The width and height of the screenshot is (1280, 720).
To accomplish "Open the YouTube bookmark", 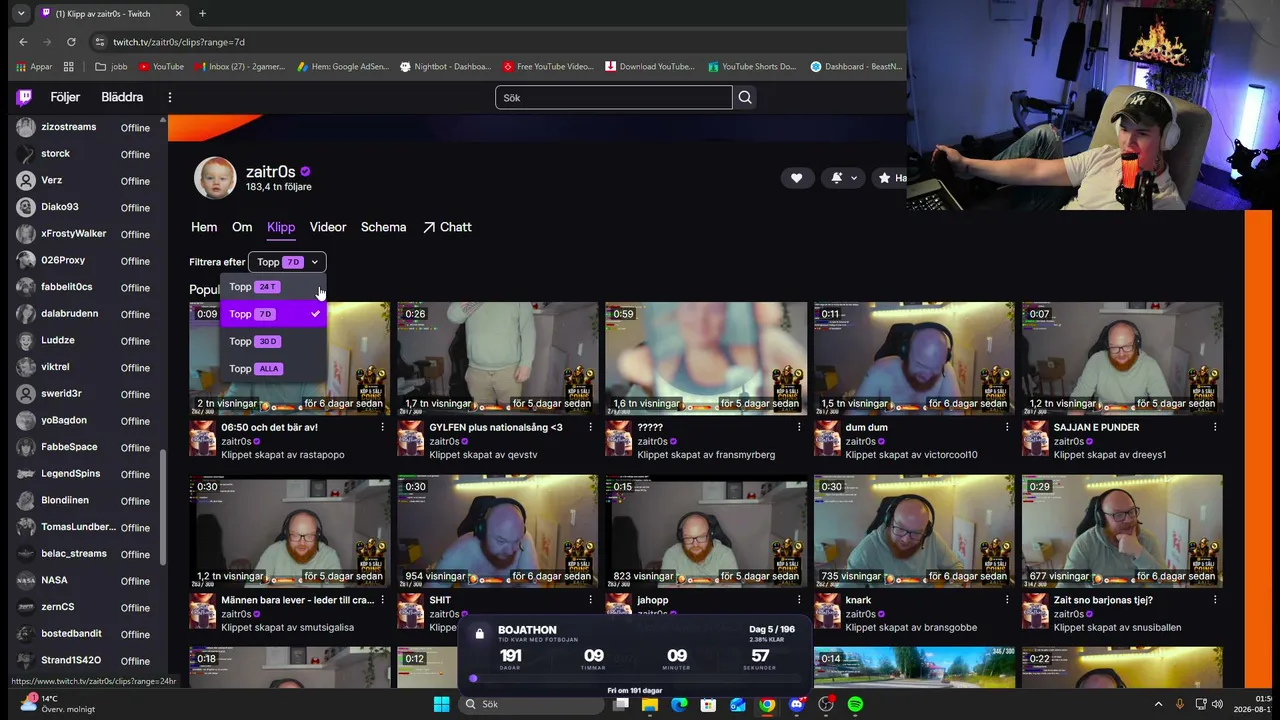I will (162, 67).
